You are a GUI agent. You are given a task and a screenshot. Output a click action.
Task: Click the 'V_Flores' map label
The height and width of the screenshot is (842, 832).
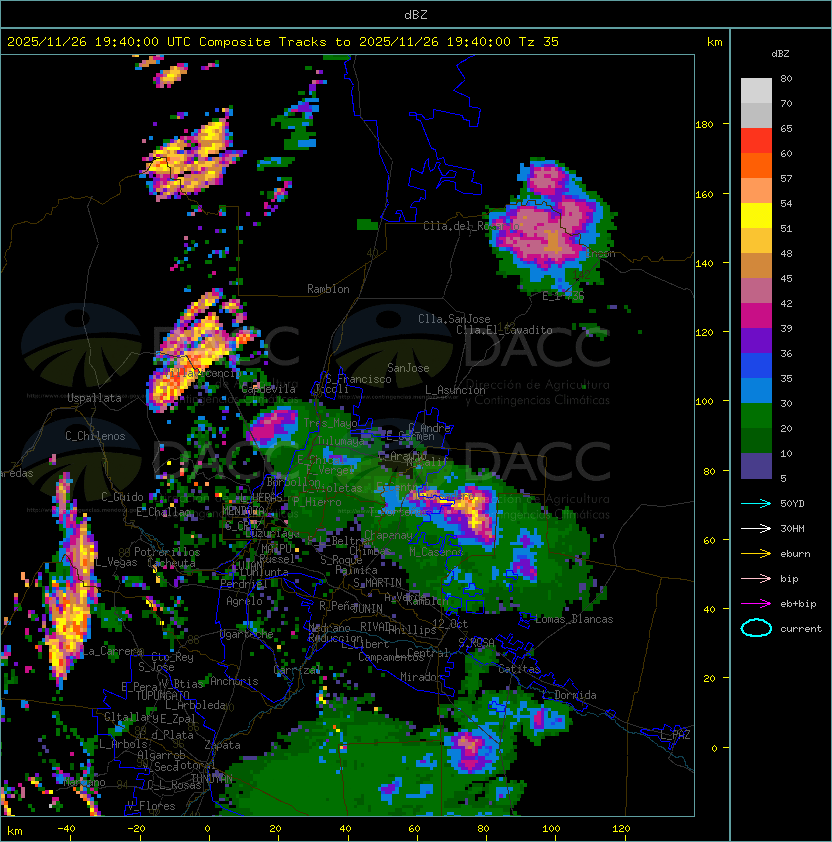pyautogui.click(x=151, y=806)
